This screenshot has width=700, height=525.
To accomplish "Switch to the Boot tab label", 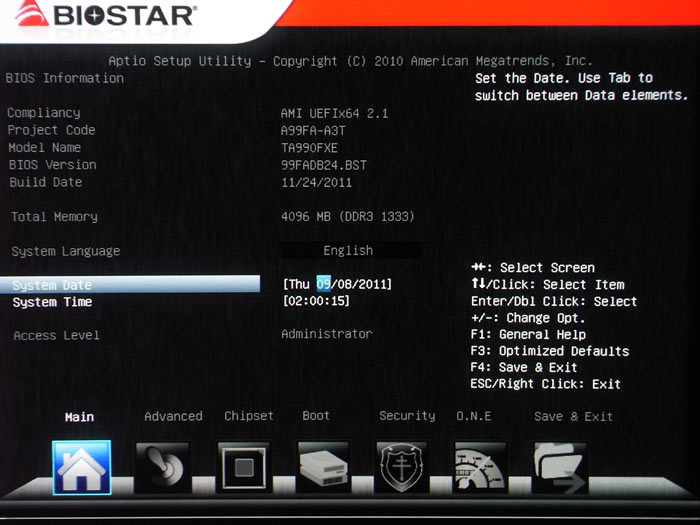I will (316, 416).
